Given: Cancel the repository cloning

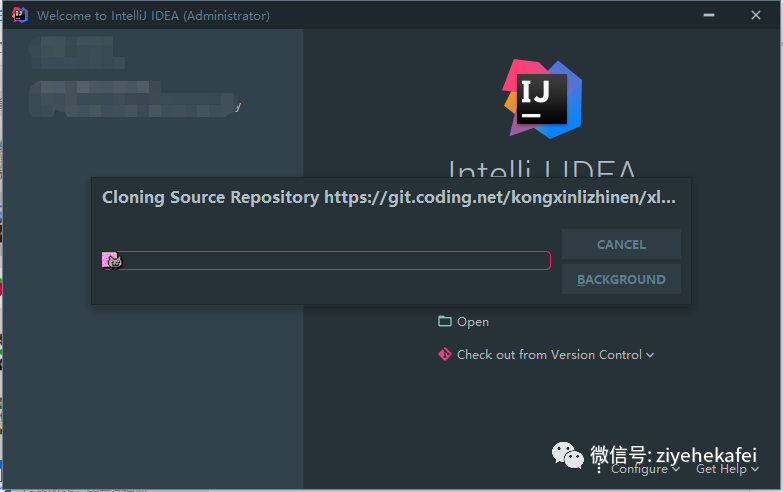Looking at the screenshot, I should [x=621, y=244].
